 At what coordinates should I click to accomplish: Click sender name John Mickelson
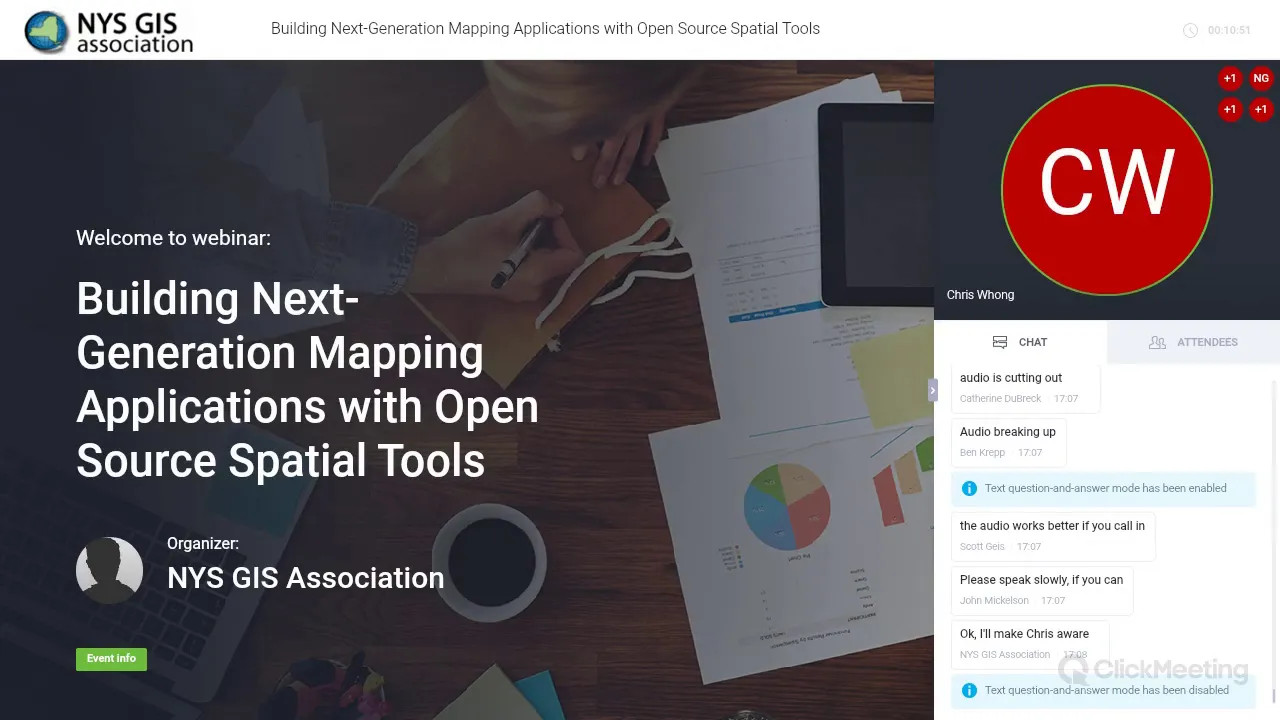tap(994, 601)
